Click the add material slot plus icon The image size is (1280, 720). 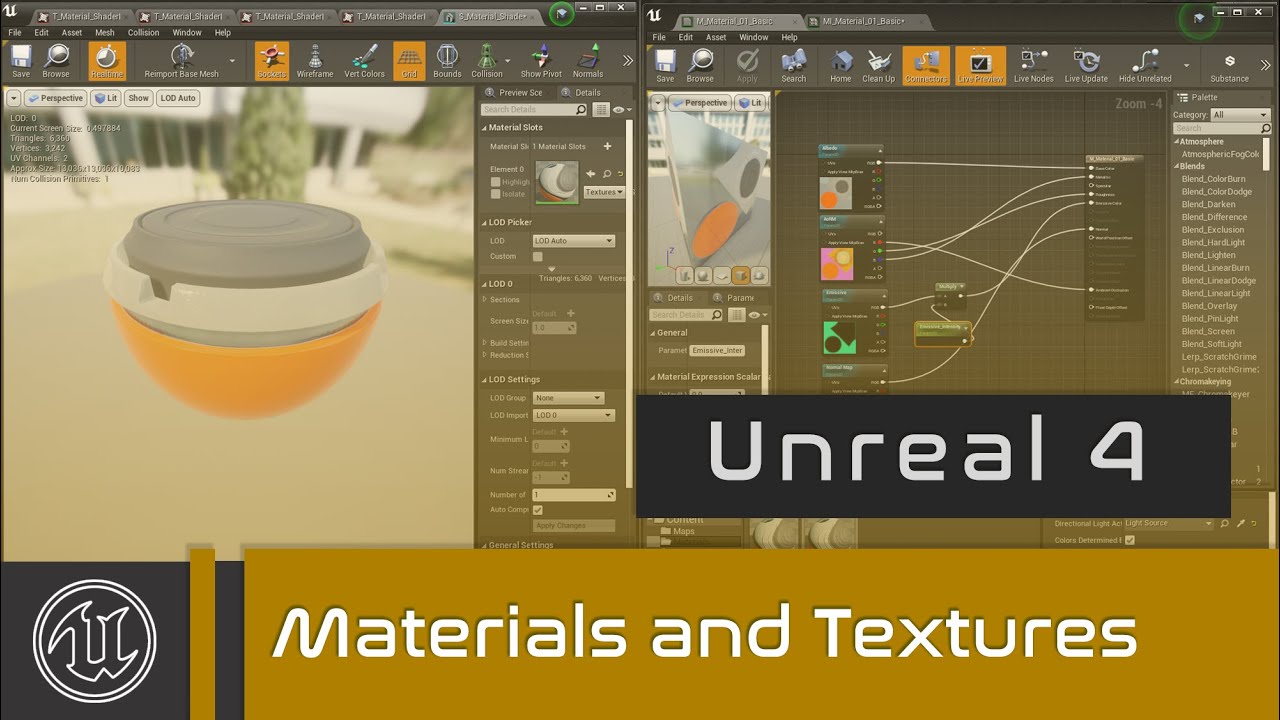[607, 146]
